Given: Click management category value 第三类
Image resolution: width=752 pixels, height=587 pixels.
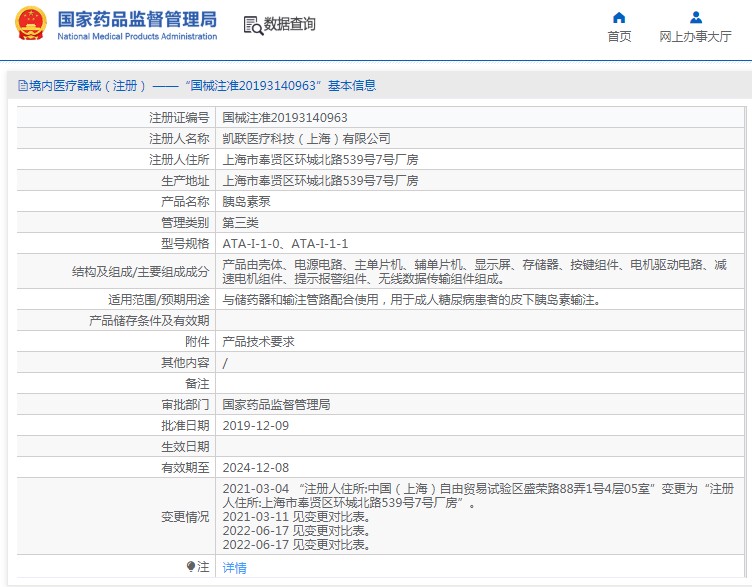Looking at the screenshot, I should click(241, 223).
